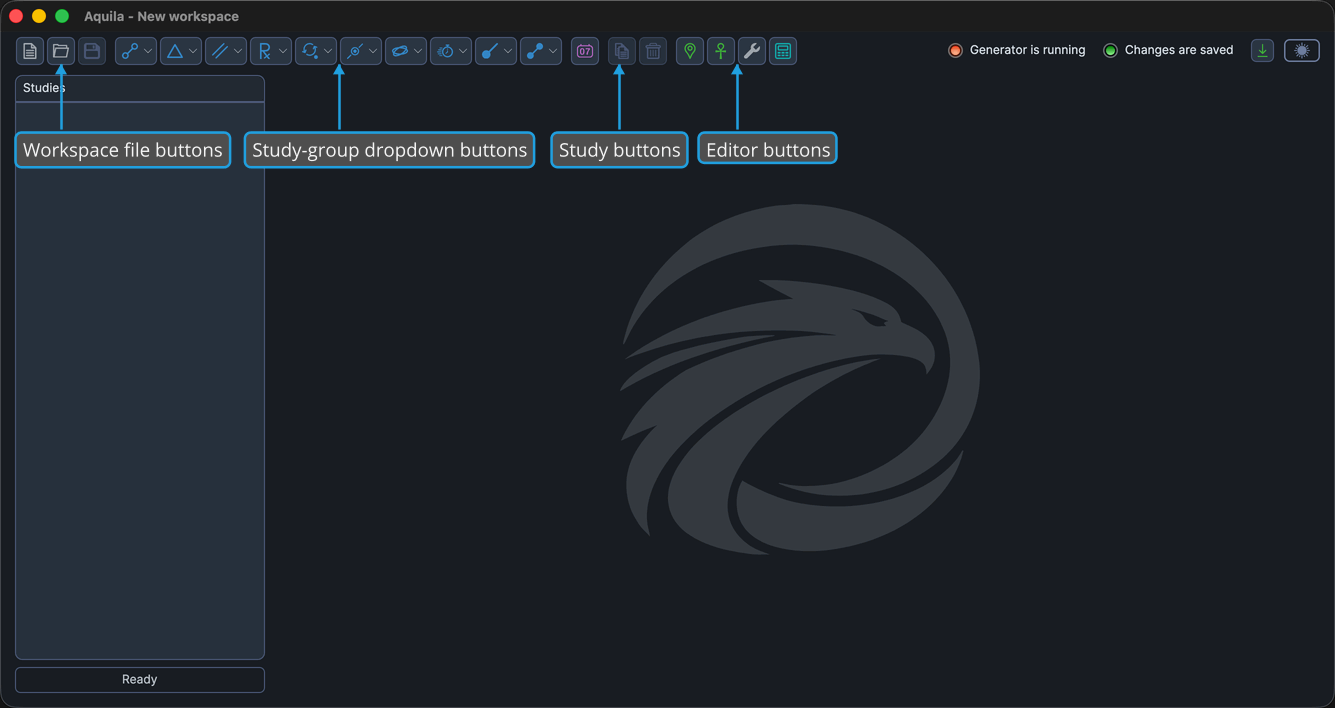The image size is (1335, 708).
Task: Open the green ankh-shaped editor button
Action: 721,51
